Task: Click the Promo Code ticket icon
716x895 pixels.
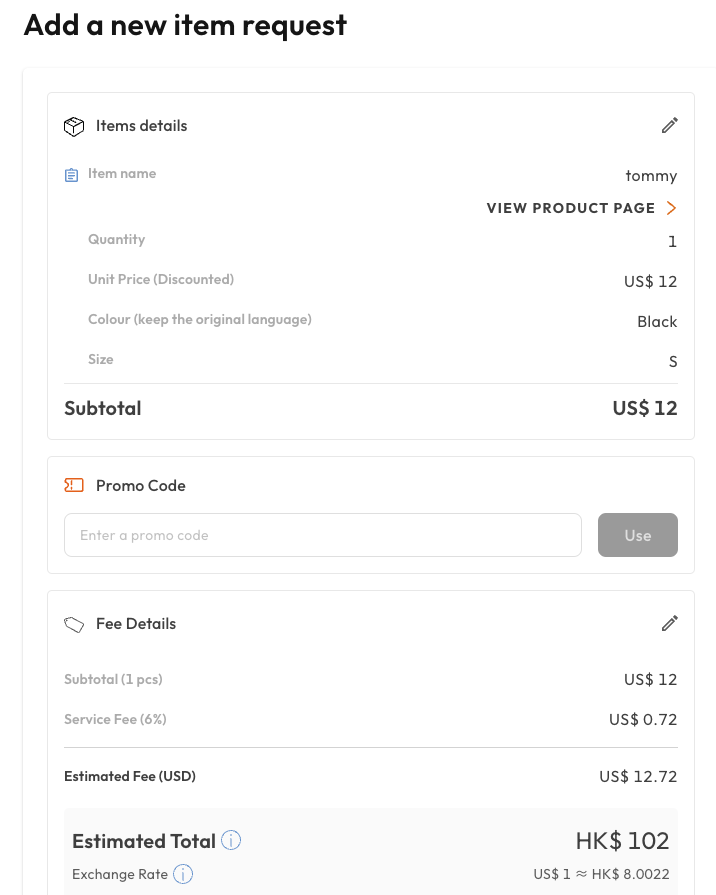Action: click(x=74, y=485)
